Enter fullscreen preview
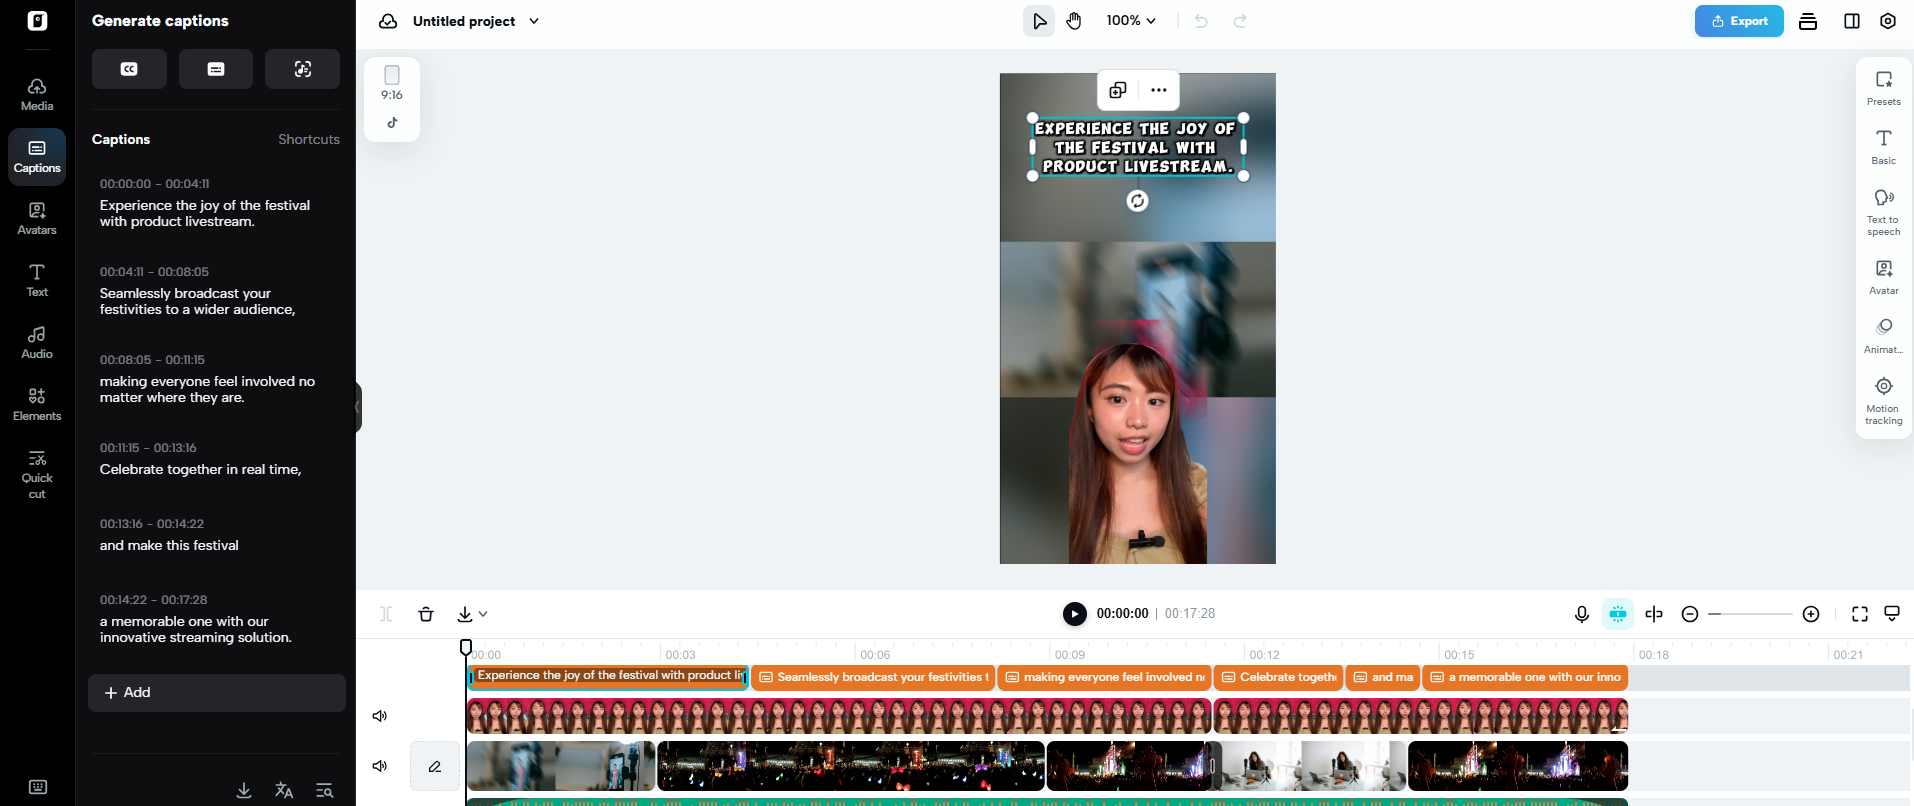1914x806 pixels. point(1860,614)
